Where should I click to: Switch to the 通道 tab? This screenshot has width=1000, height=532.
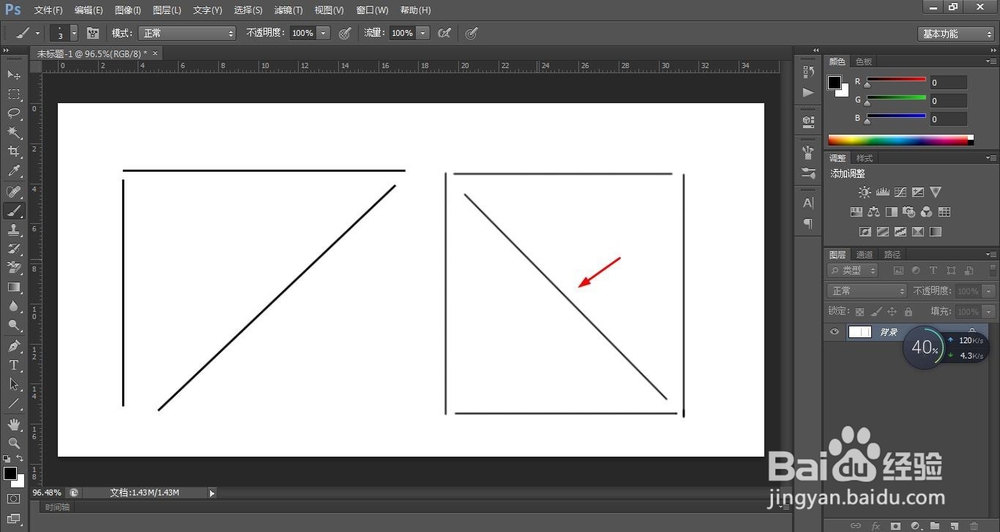(x=864, y=255)
